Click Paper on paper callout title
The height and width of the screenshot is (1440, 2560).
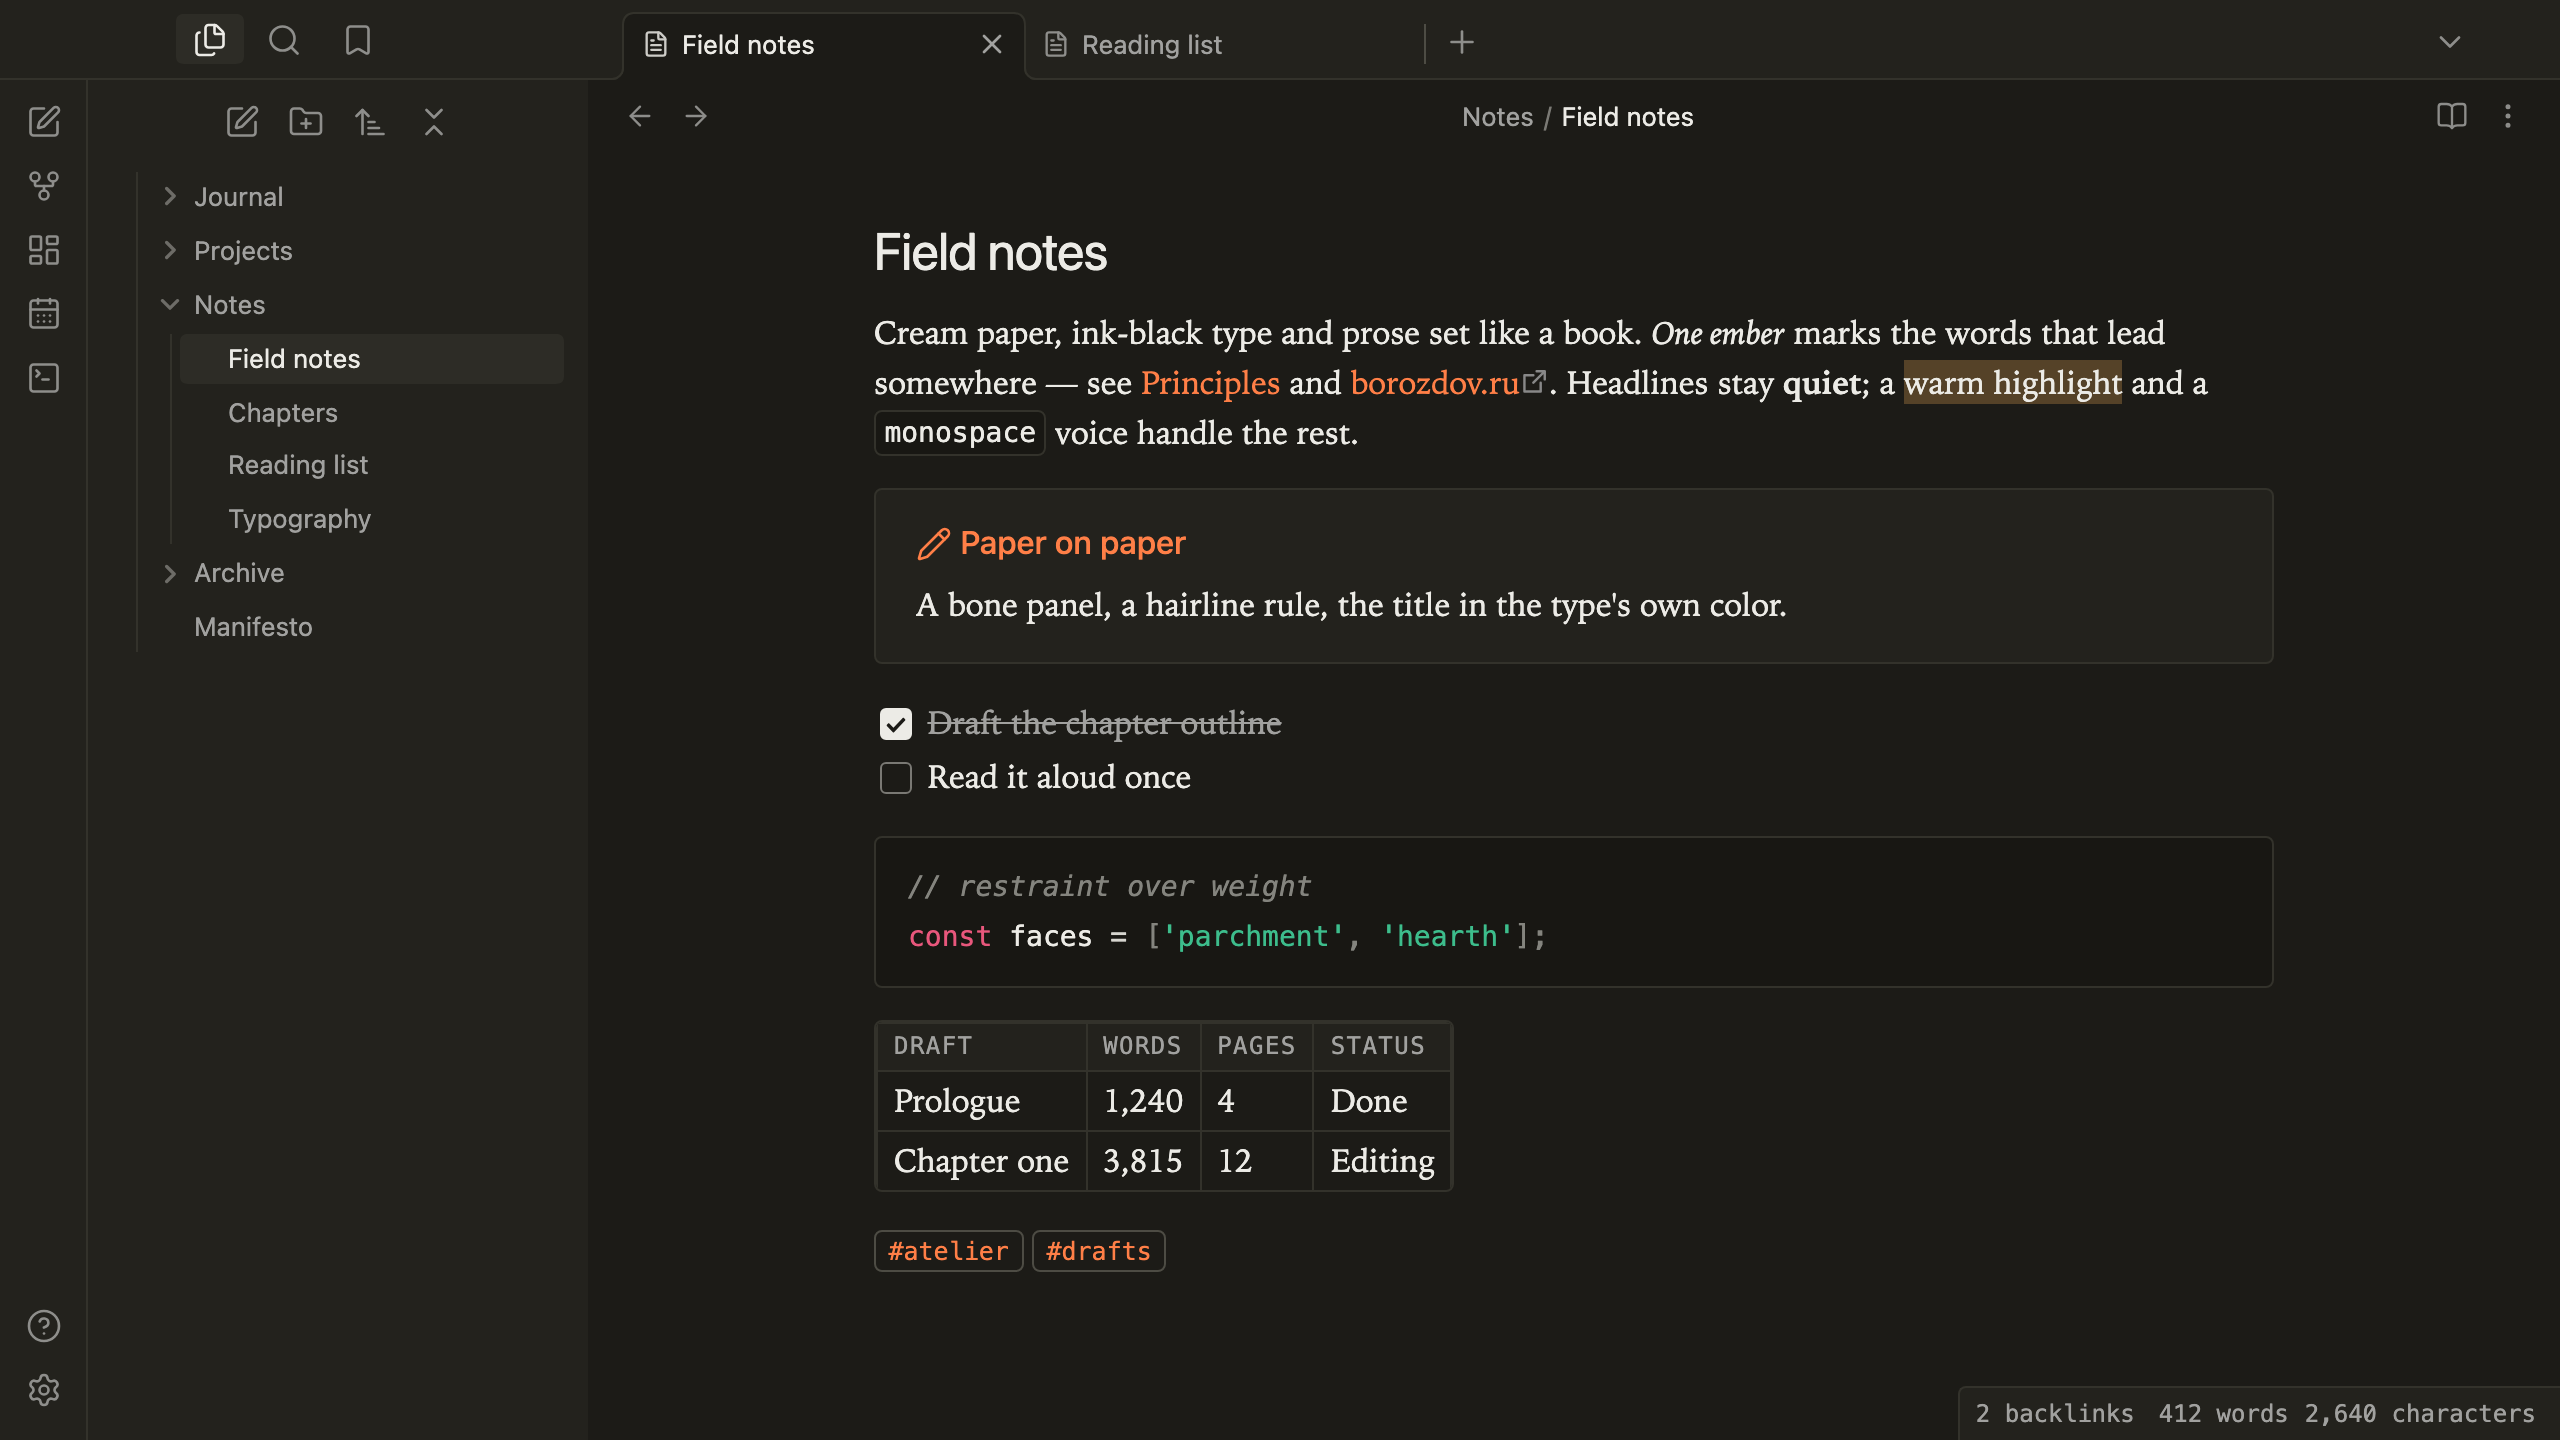tap(1072, 543)
